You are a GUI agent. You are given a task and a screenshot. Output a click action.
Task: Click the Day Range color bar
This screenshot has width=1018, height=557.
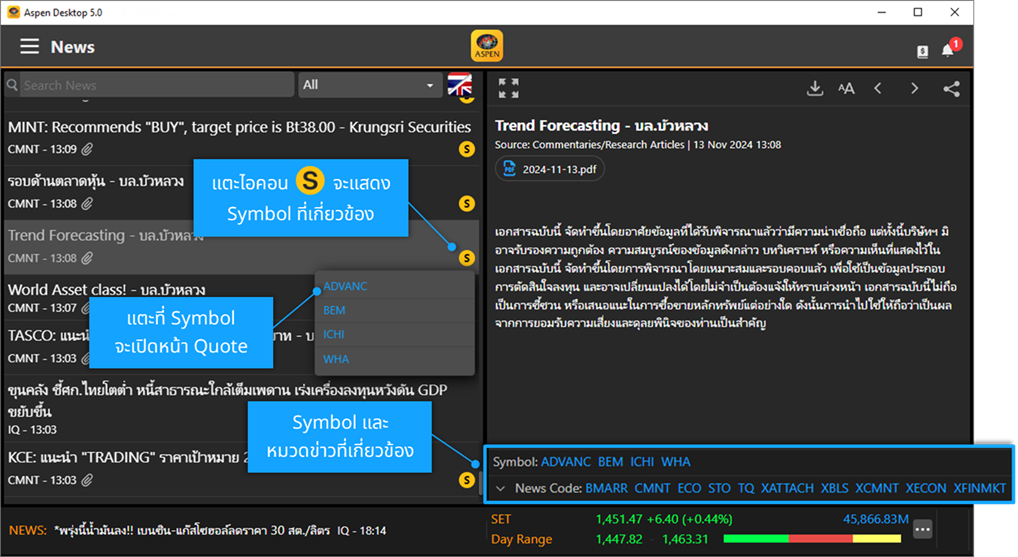[x=812, y=539]
